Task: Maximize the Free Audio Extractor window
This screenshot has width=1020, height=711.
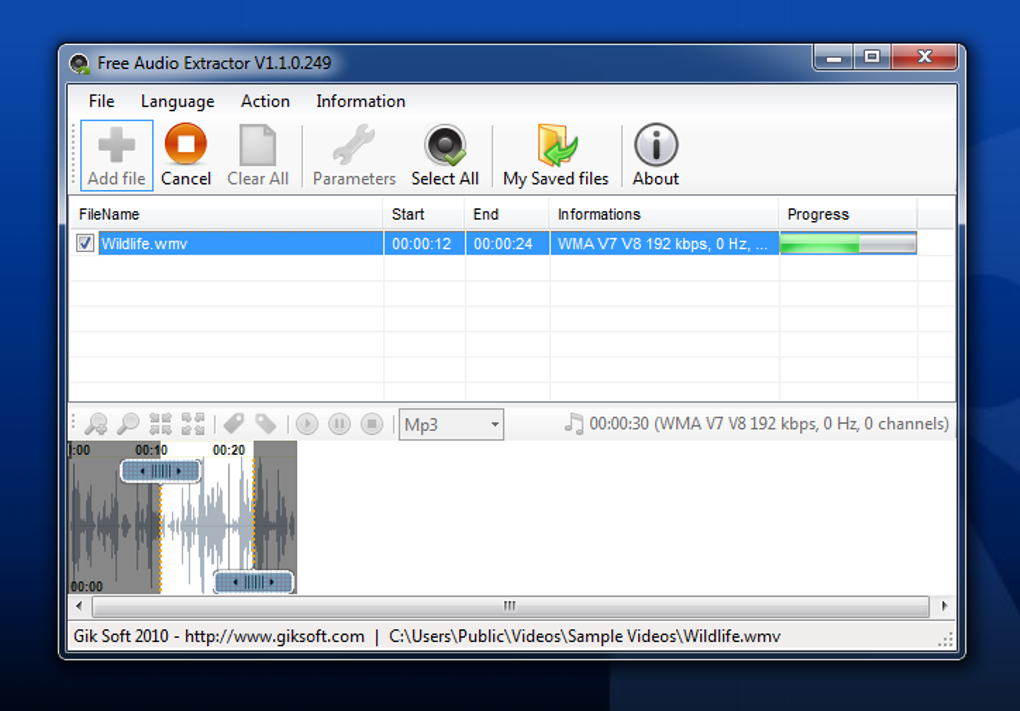Action: click(x=872, y=58)
